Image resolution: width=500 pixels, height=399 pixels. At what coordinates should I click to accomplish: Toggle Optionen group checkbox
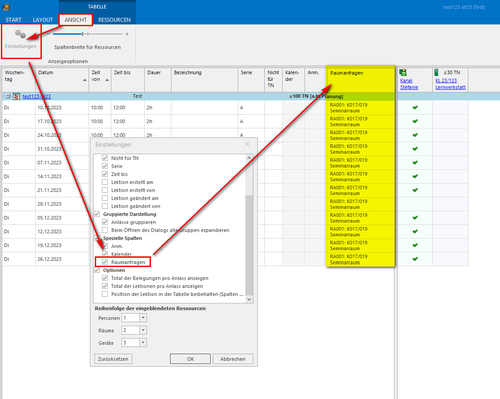click(x=97, y=270)
